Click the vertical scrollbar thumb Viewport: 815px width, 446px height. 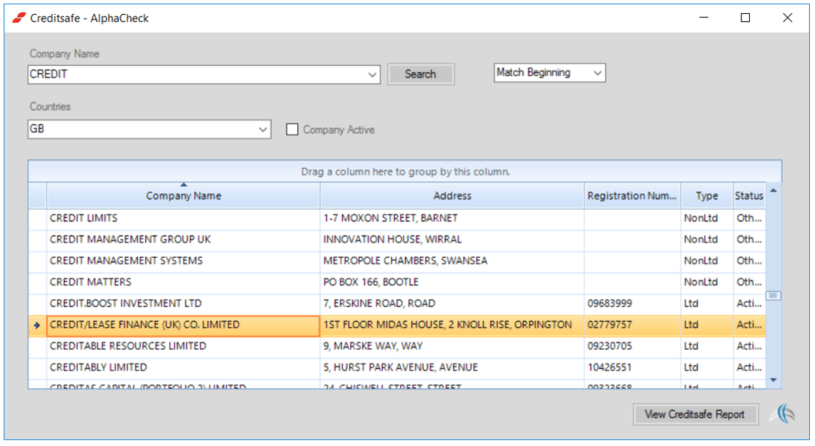(773, 296)
